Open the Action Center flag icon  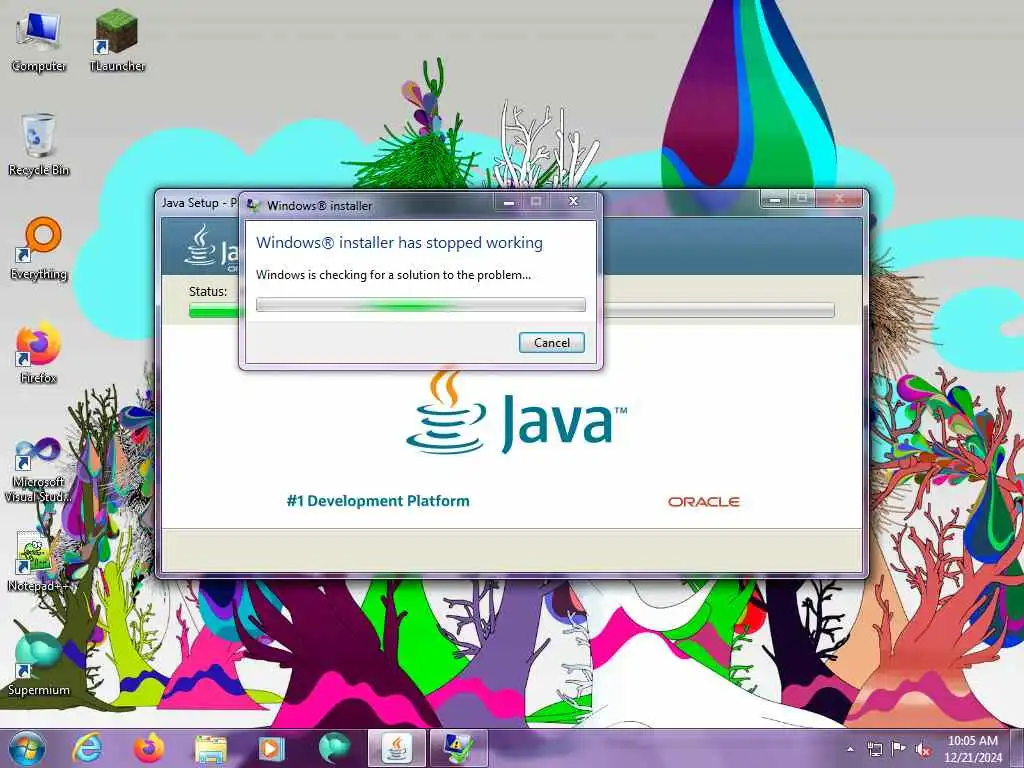point(898,749)
